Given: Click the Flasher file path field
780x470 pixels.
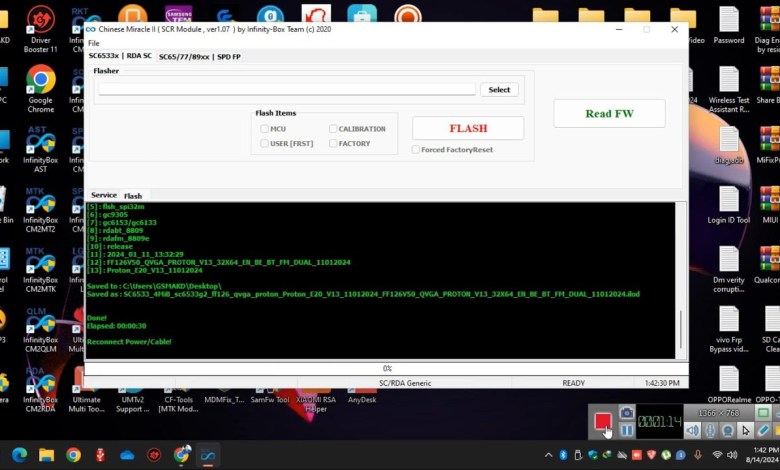Looking at the screenshot, I should click(x=287, y=90).
